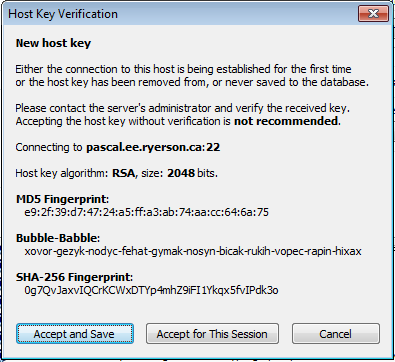The width and height of the screenshot is (395, 362).
Task: Click the Bubble-Babble label
Action: pyautogui.click(x=58, y=238)
